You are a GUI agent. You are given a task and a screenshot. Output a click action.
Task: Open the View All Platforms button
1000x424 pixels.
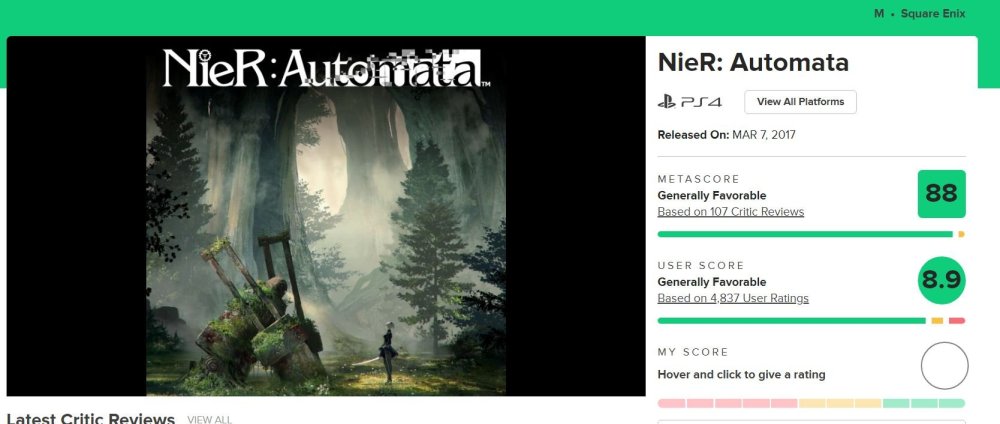pyautogui.click(x=800, y=102)
